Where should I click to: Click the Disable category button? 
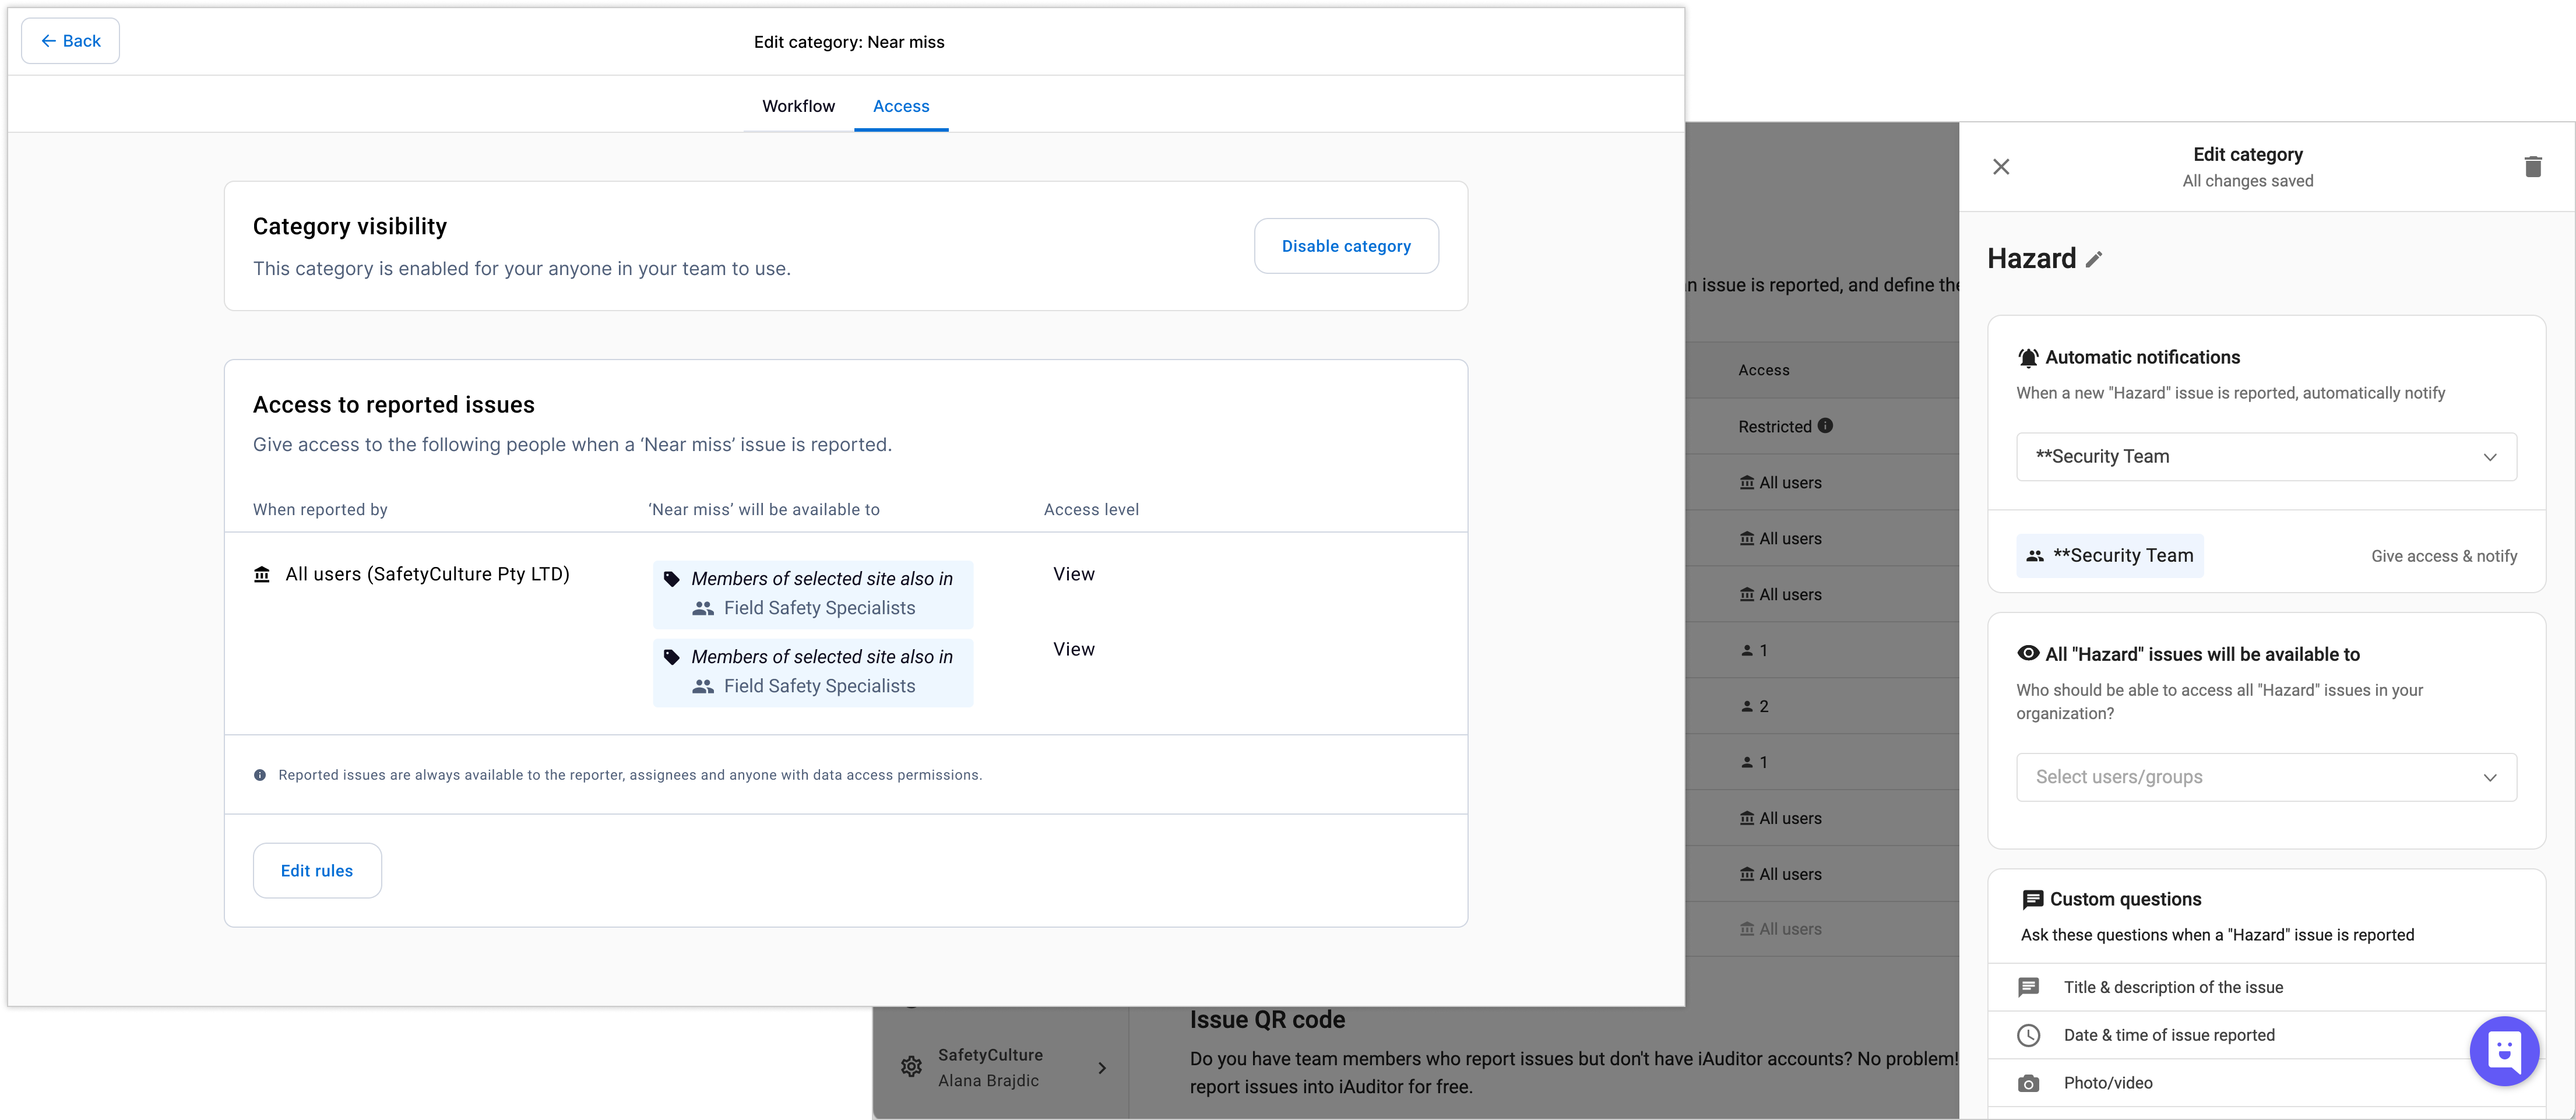point(1346,246)
